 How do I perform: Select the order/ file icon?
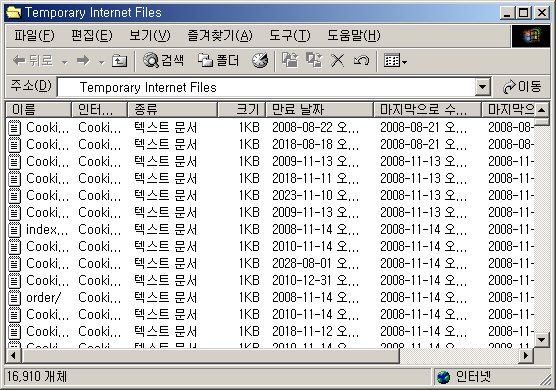coord(14,297)
